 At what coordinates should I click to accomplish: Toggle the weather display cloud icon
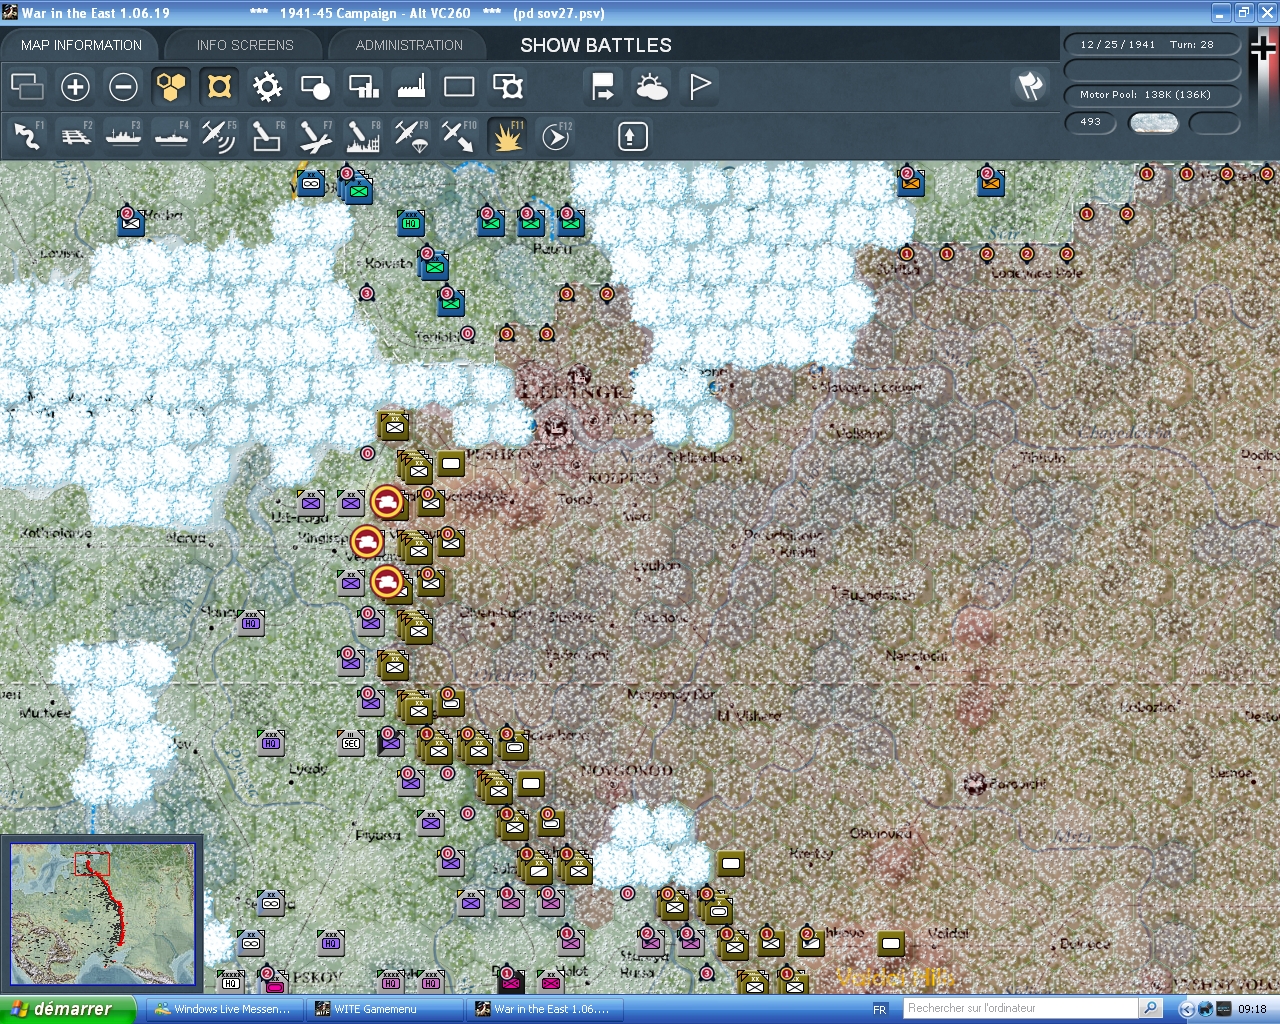pos(653,87)
